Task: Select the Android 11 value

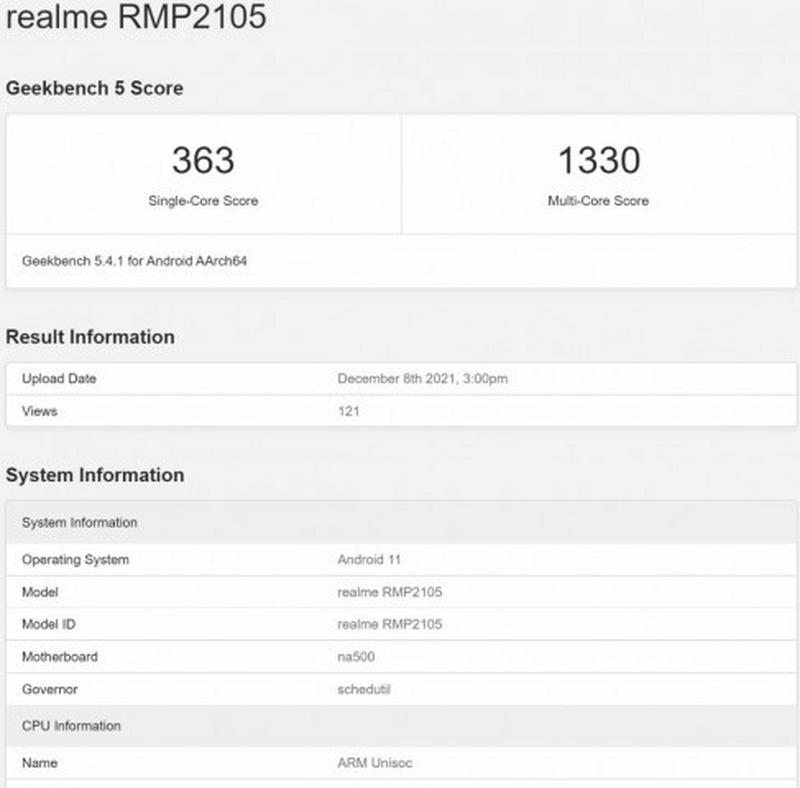Action: point(369,560)
